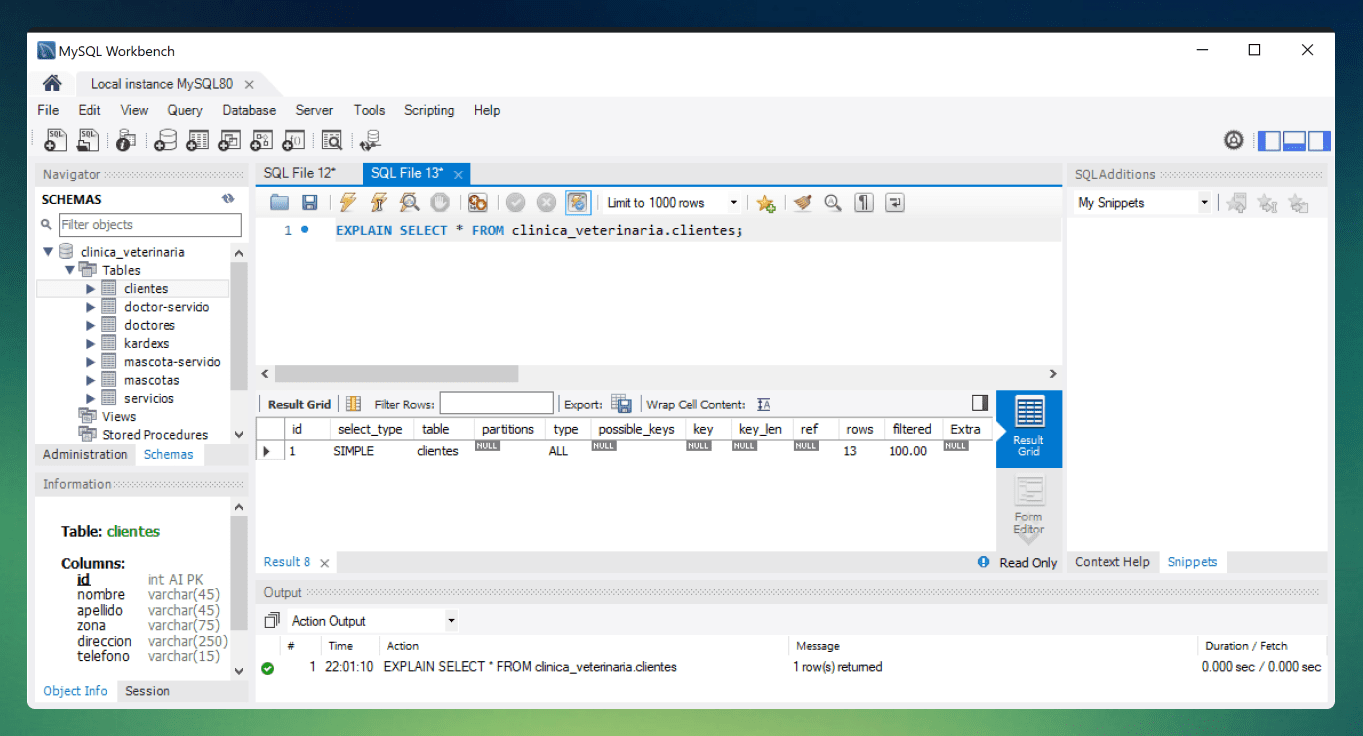The image size is (1363, 736).
Task: Switch to the Form Editor view
Action: coord(1029,507)
